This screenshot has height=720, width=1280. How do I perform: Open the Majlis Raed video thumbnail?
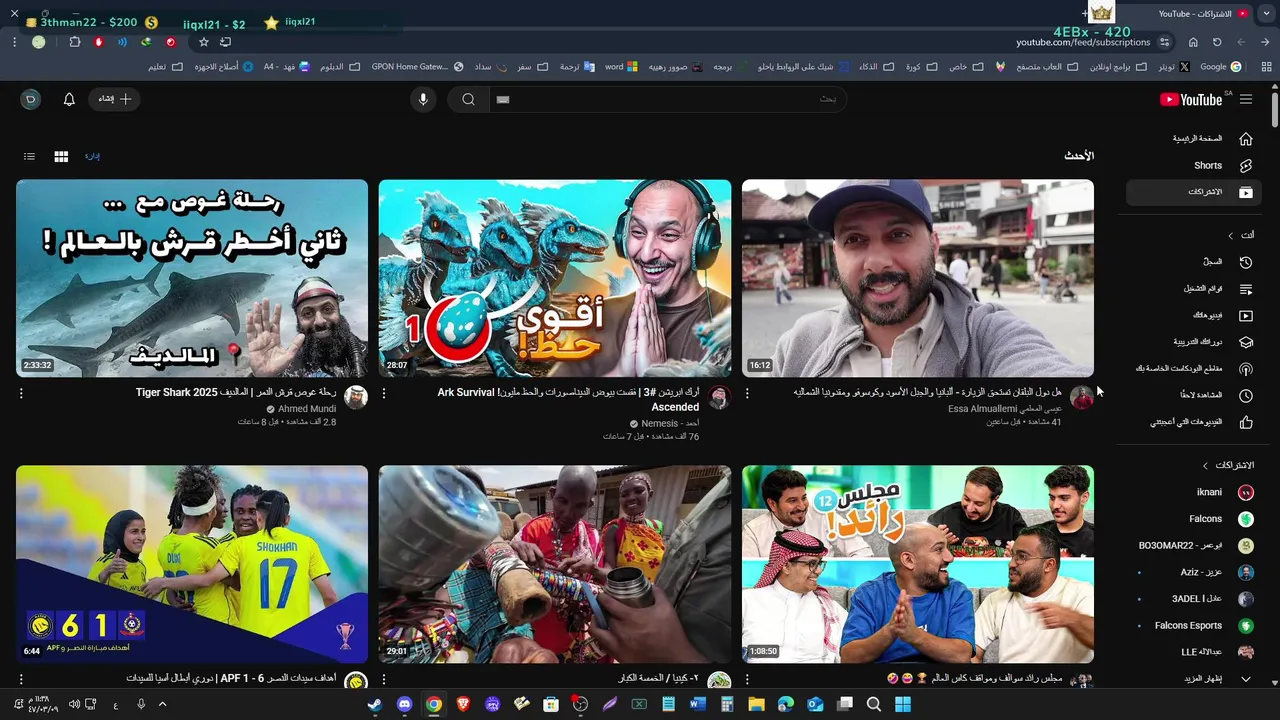pos(918,564)
